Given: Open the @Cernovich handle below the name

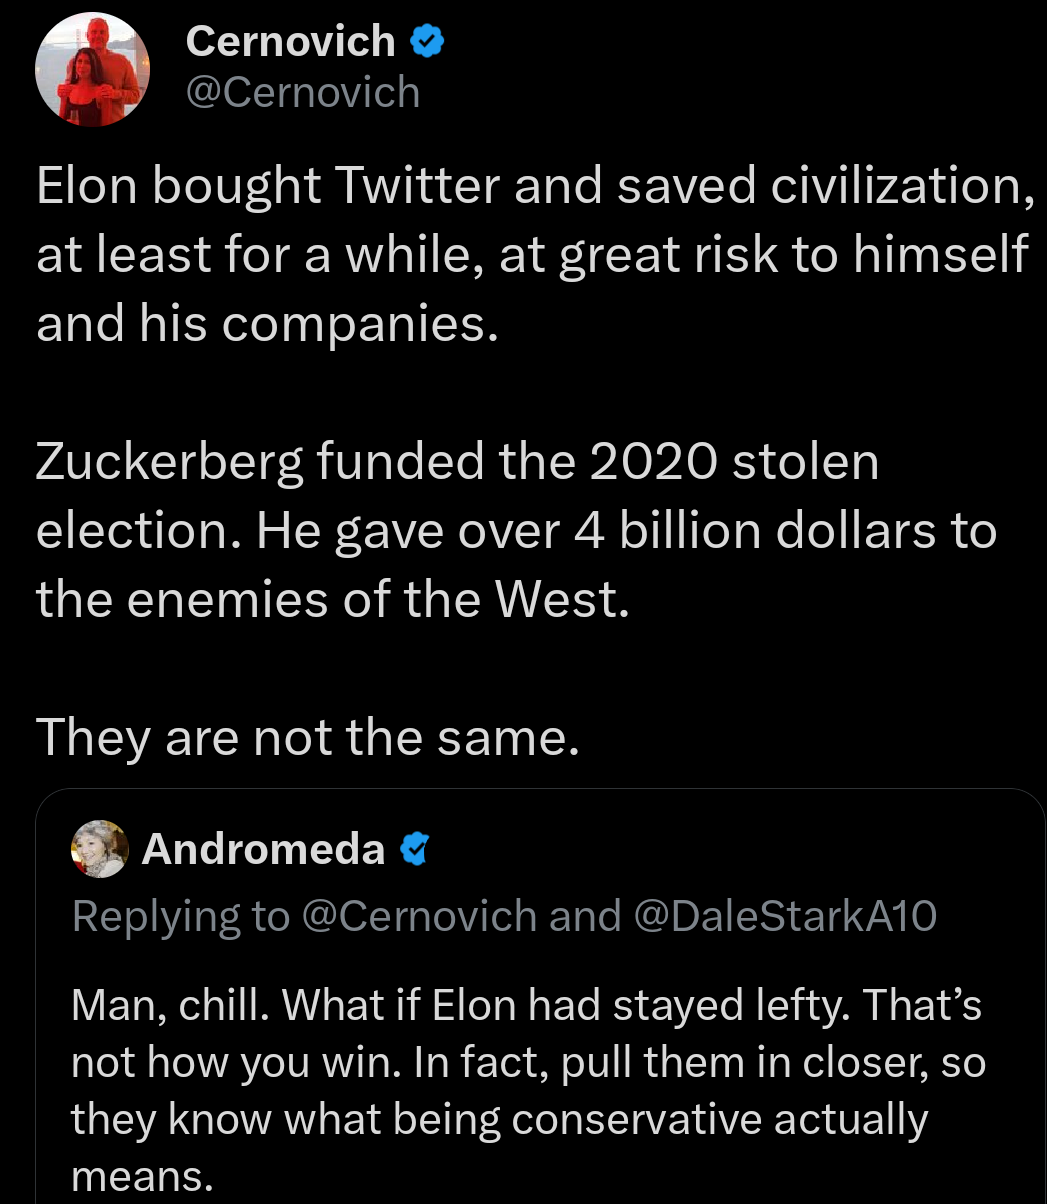Looking at the screenshot, I should 302,91.
